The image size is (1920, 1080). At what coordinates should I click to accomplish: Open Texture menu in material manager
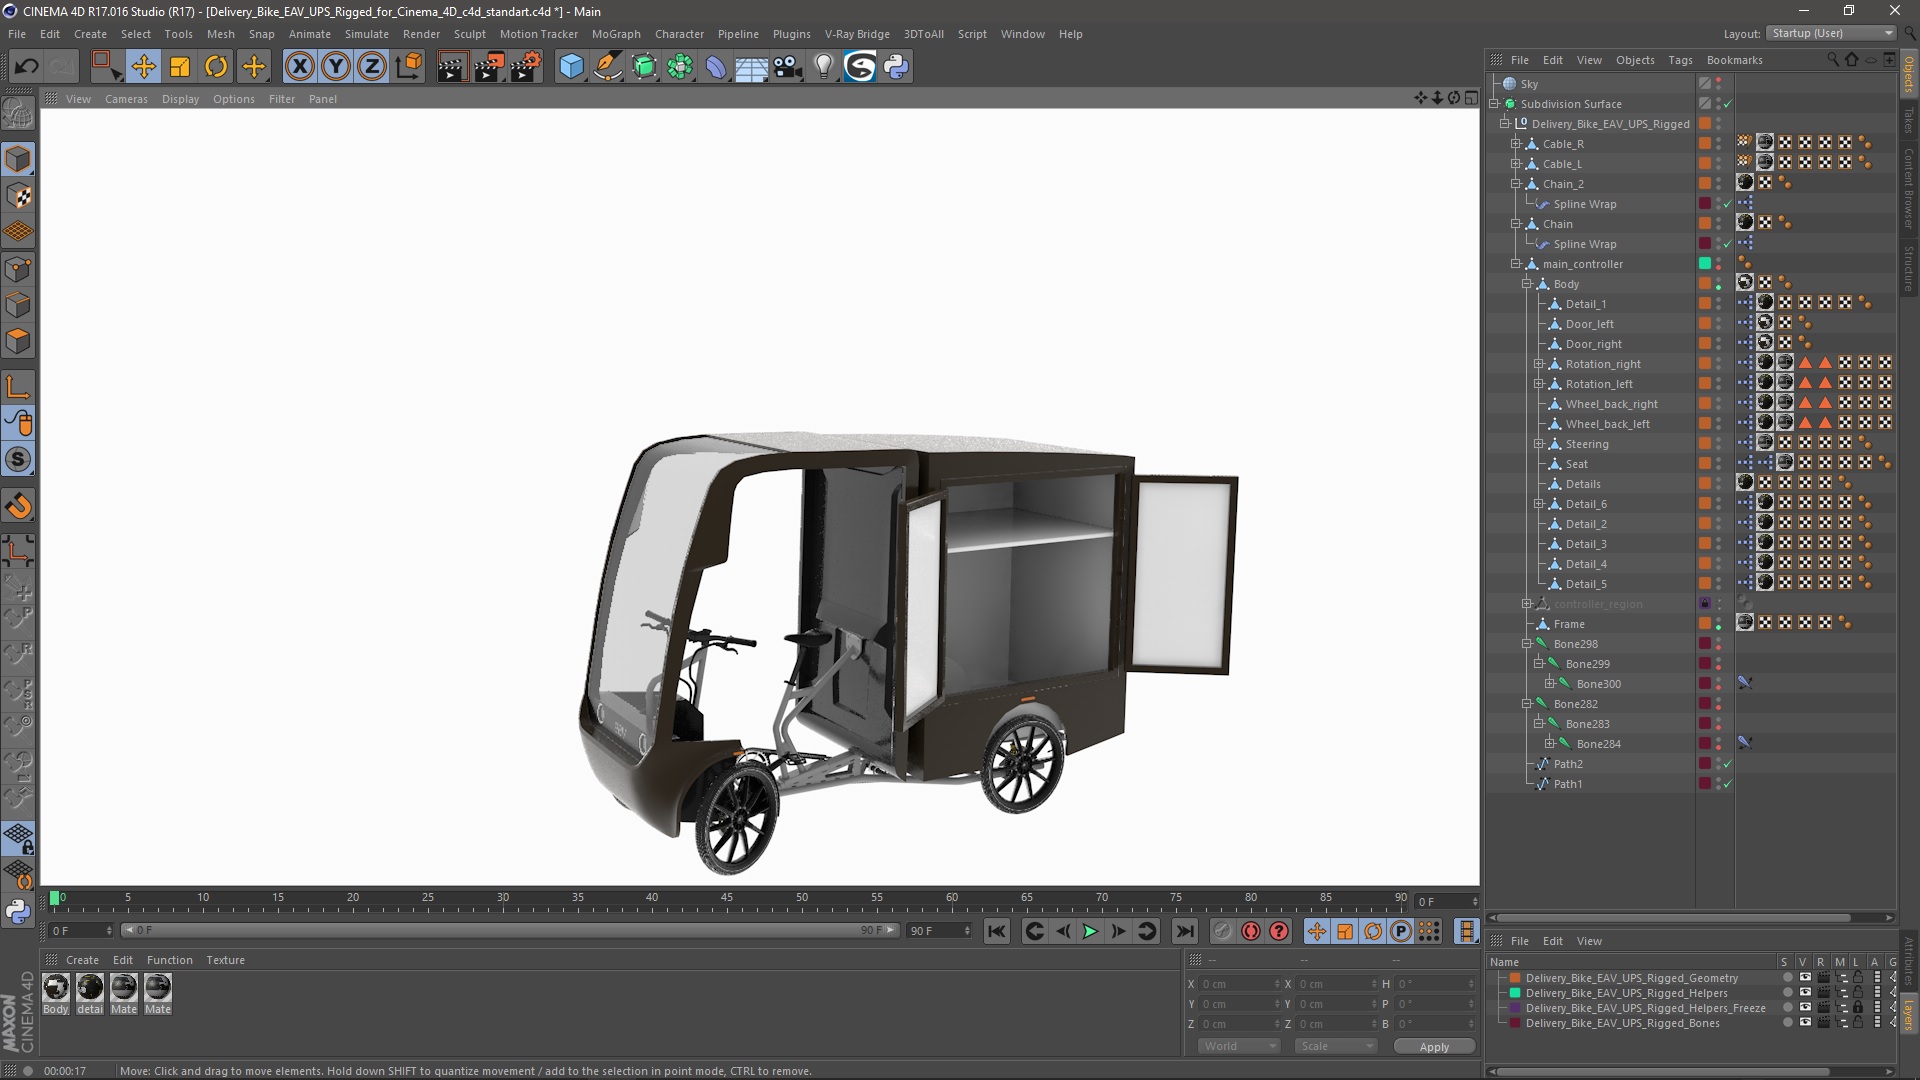(225, 960)
